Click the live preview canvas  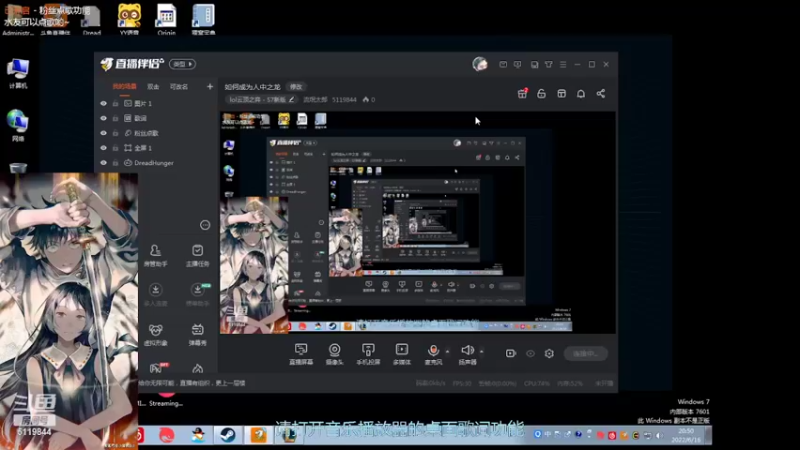click(417, 222)
